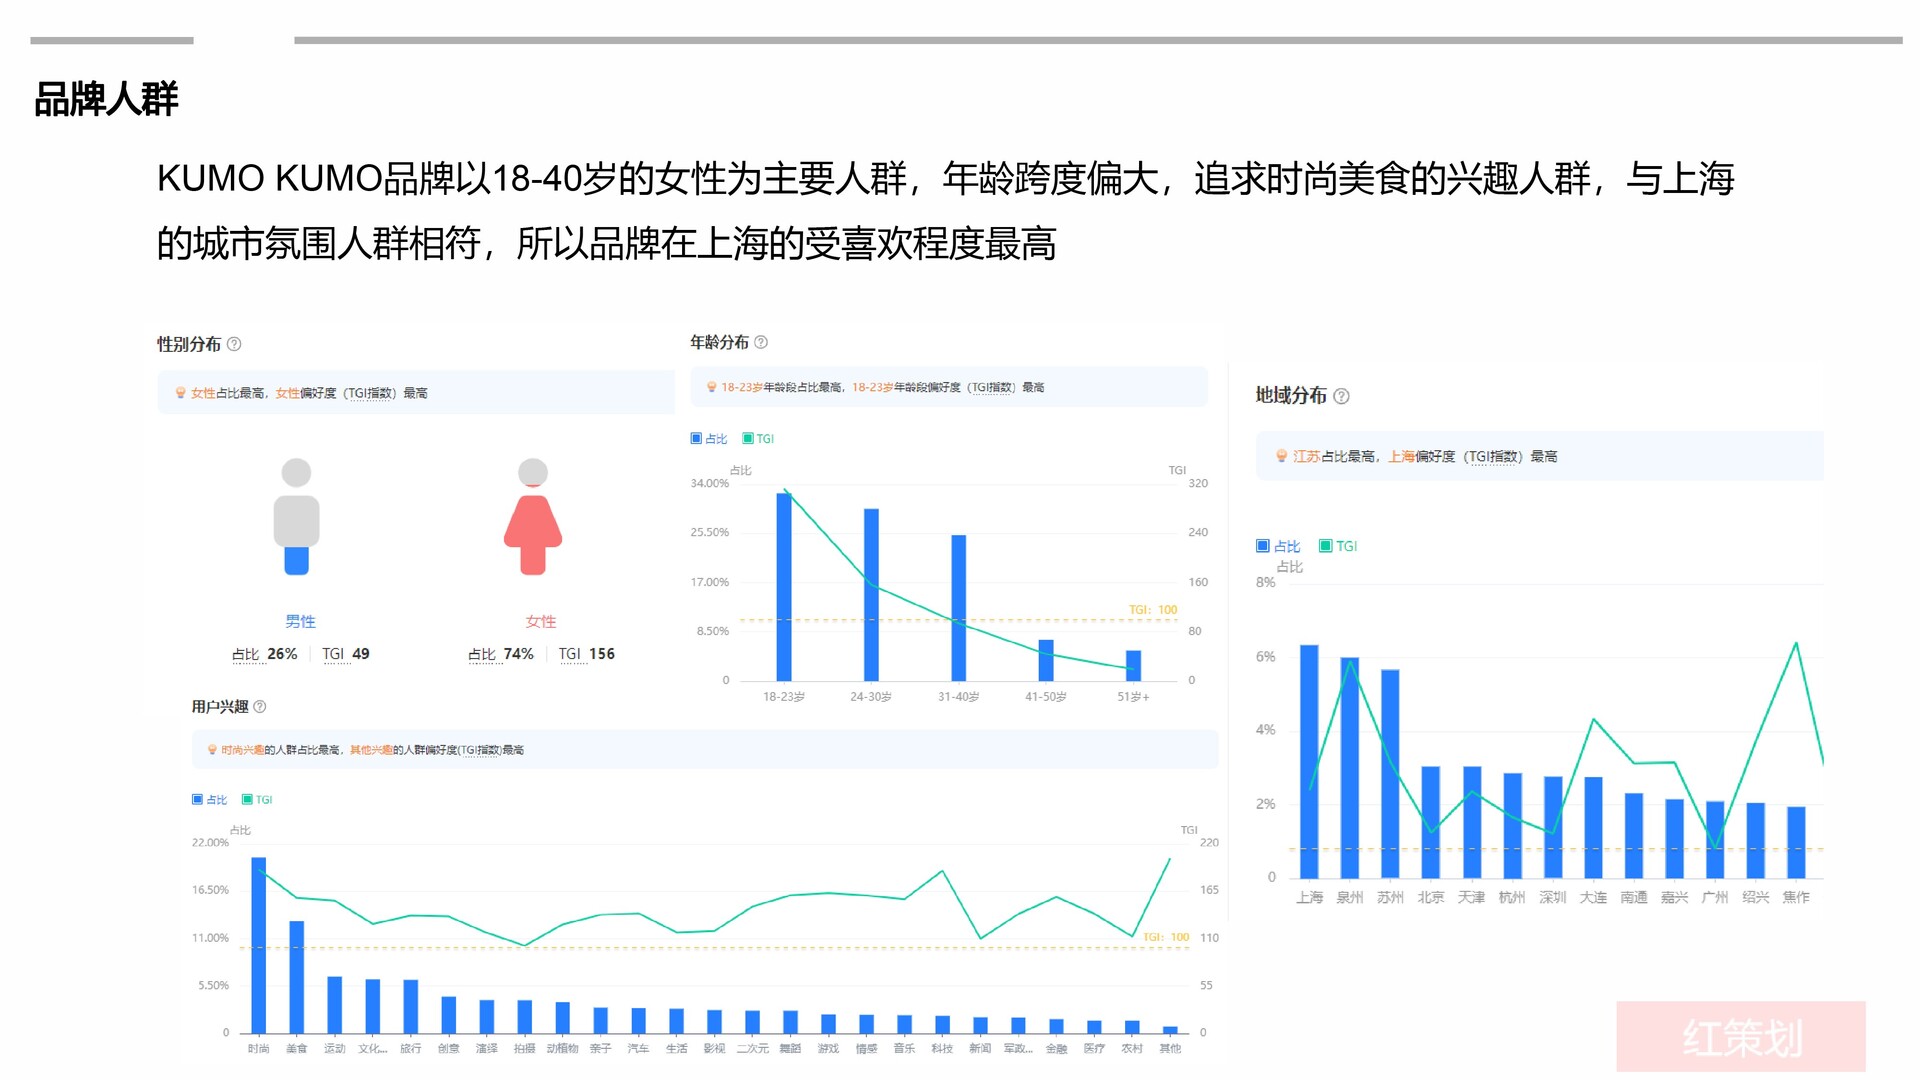Click the 年龄分布 section heading

719,342
